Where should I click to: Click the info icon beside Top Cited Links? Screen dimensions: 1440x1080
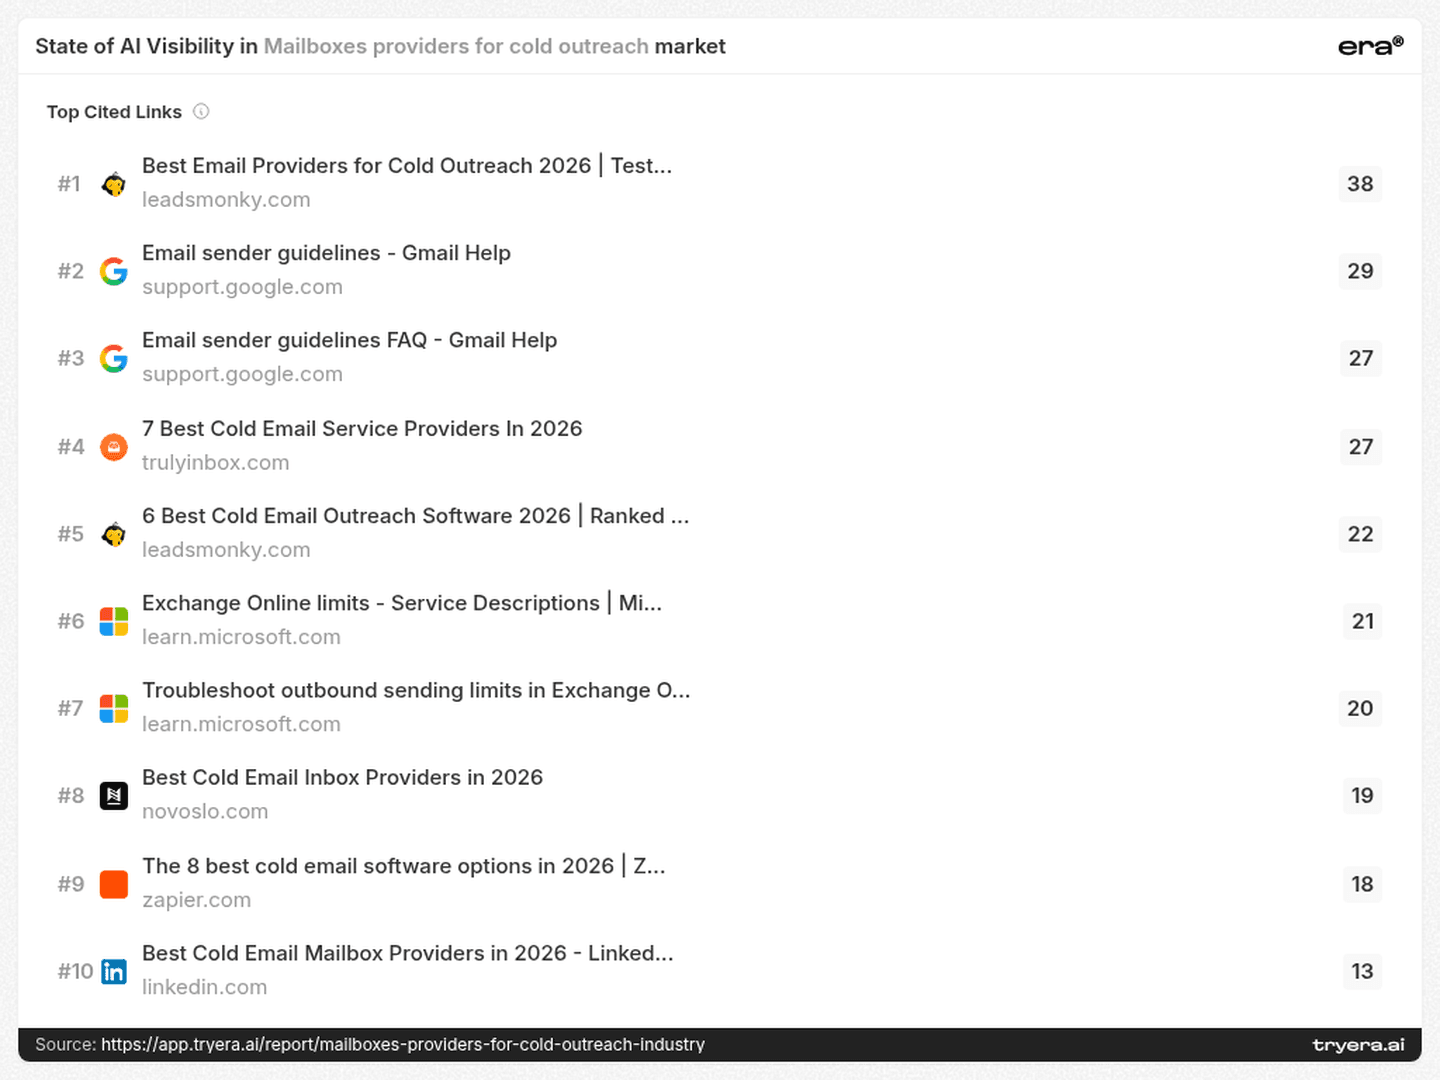(201, 112)
